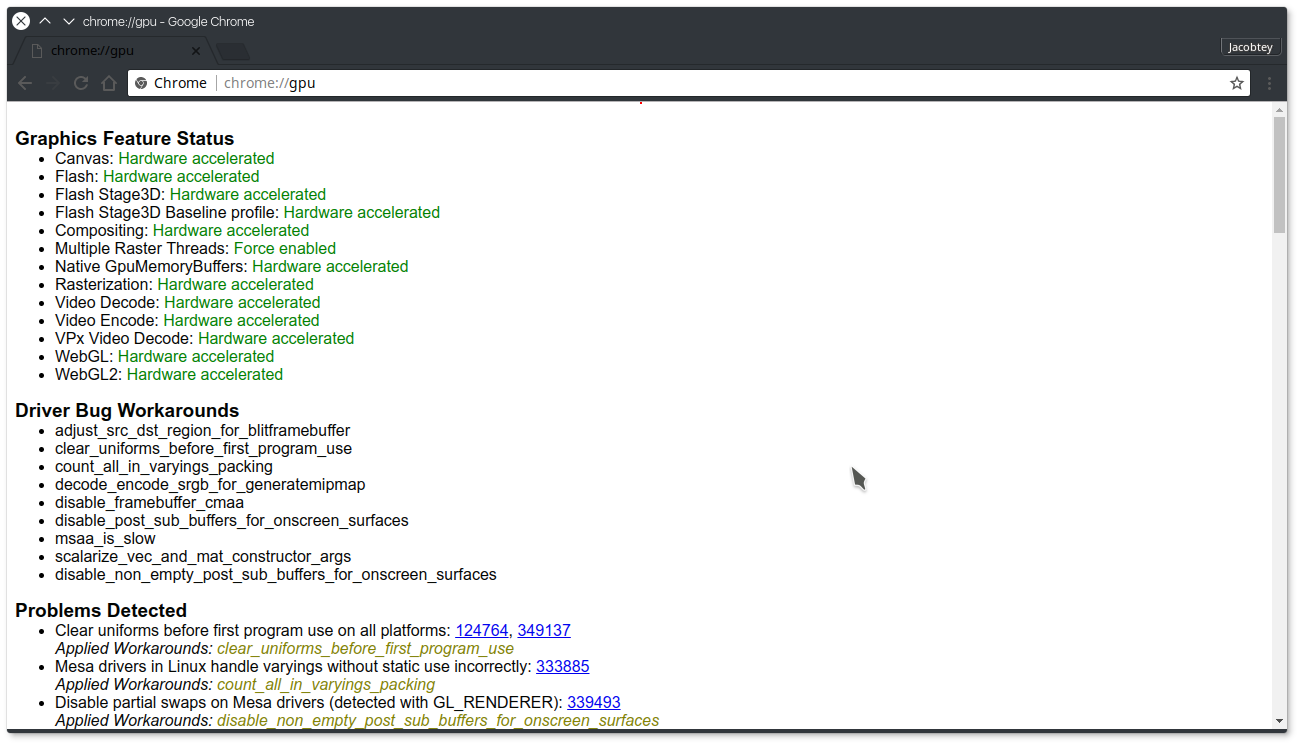
Task: Close the chrome://gpu tab
Action: pyautogui.click(x=196, y=51)
